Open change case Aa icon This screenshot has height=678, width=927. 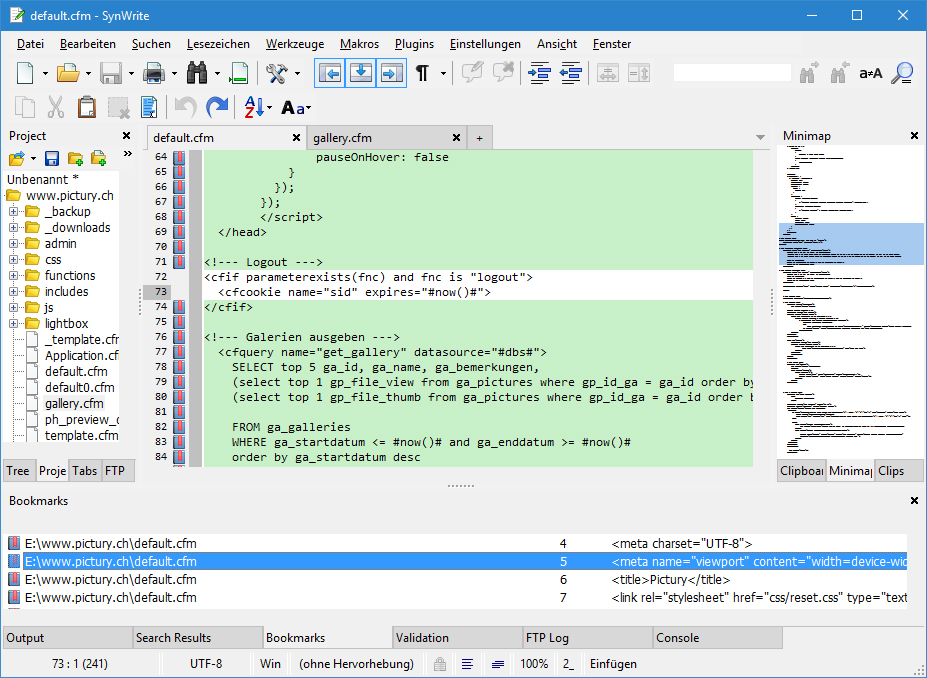[x=294, y=108]
